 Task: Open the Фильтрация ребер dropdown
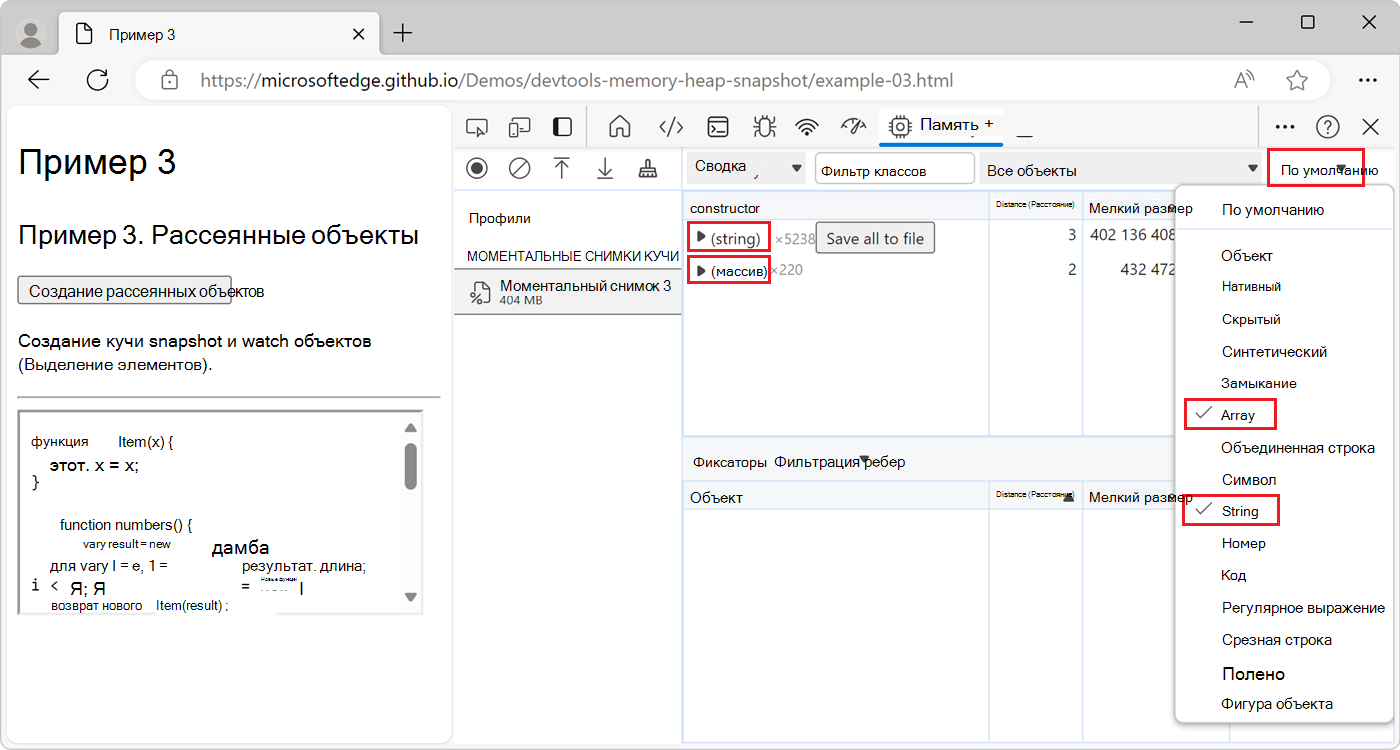click(x=840, y=461)
